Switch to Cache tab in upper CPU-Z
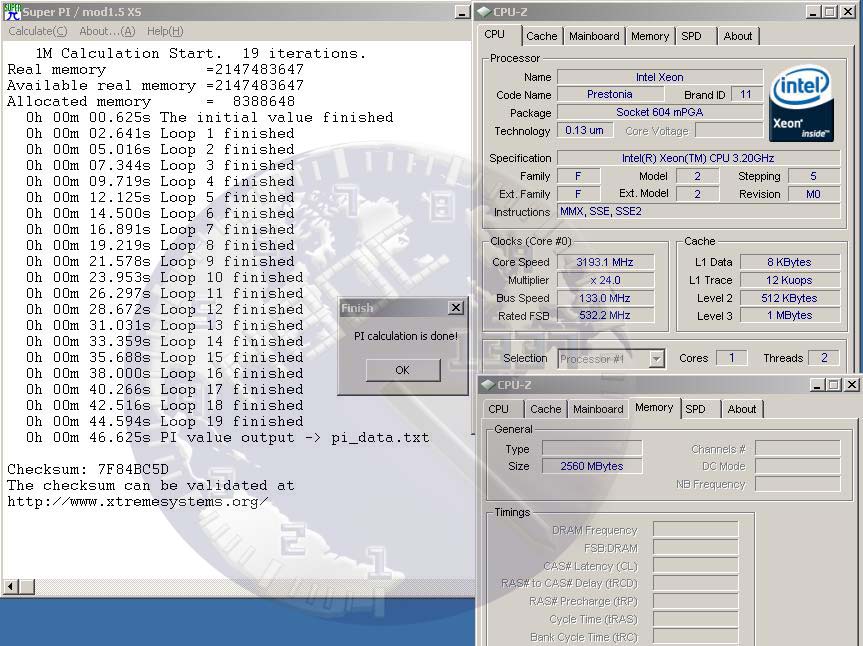Viewport: 863px width, 646px height. click(x=542, y=36)
